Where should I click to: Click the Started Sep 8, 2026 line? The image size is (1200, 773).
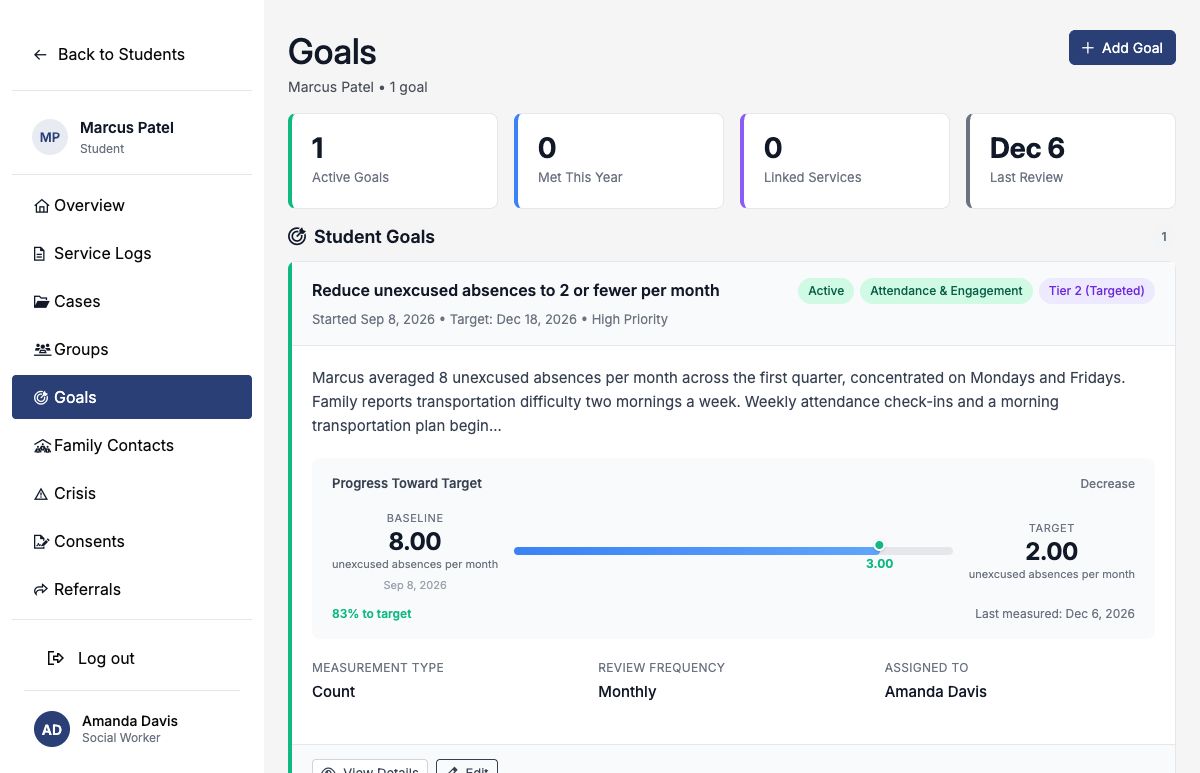tap(490, 320)
